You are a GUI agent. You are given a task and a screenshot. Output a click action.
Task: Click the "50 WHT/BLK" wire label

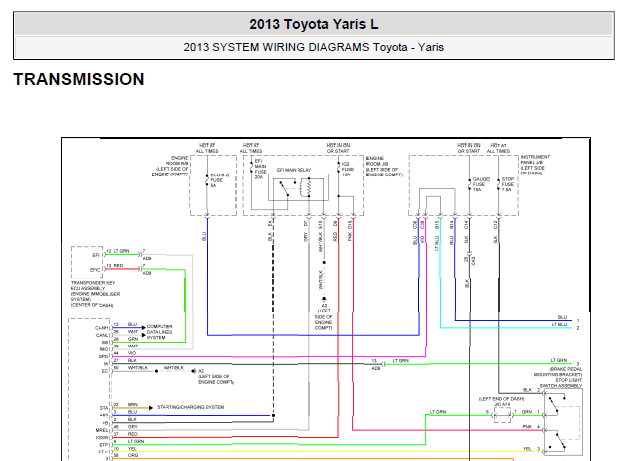pos(131,368)
